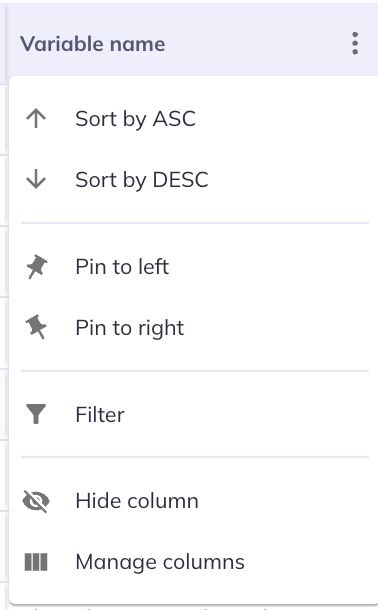The height and width of the screenshot is (610, 378).
Task: Click the table row peeking below the menu
Action: pyautogui.click(x=194, y=607)
